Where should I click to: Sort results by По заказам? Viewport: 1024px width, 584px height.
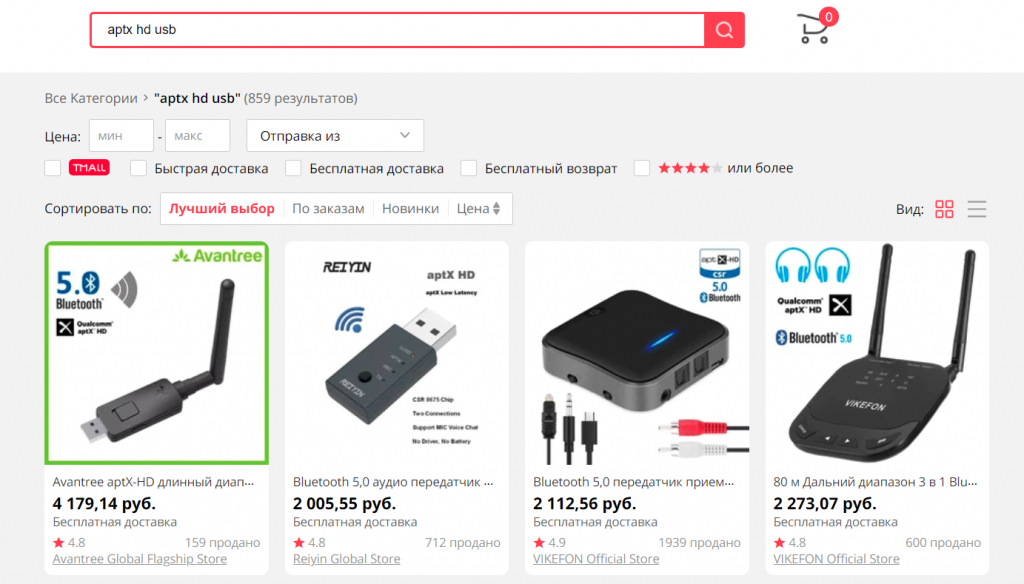[x=328, y=208]
